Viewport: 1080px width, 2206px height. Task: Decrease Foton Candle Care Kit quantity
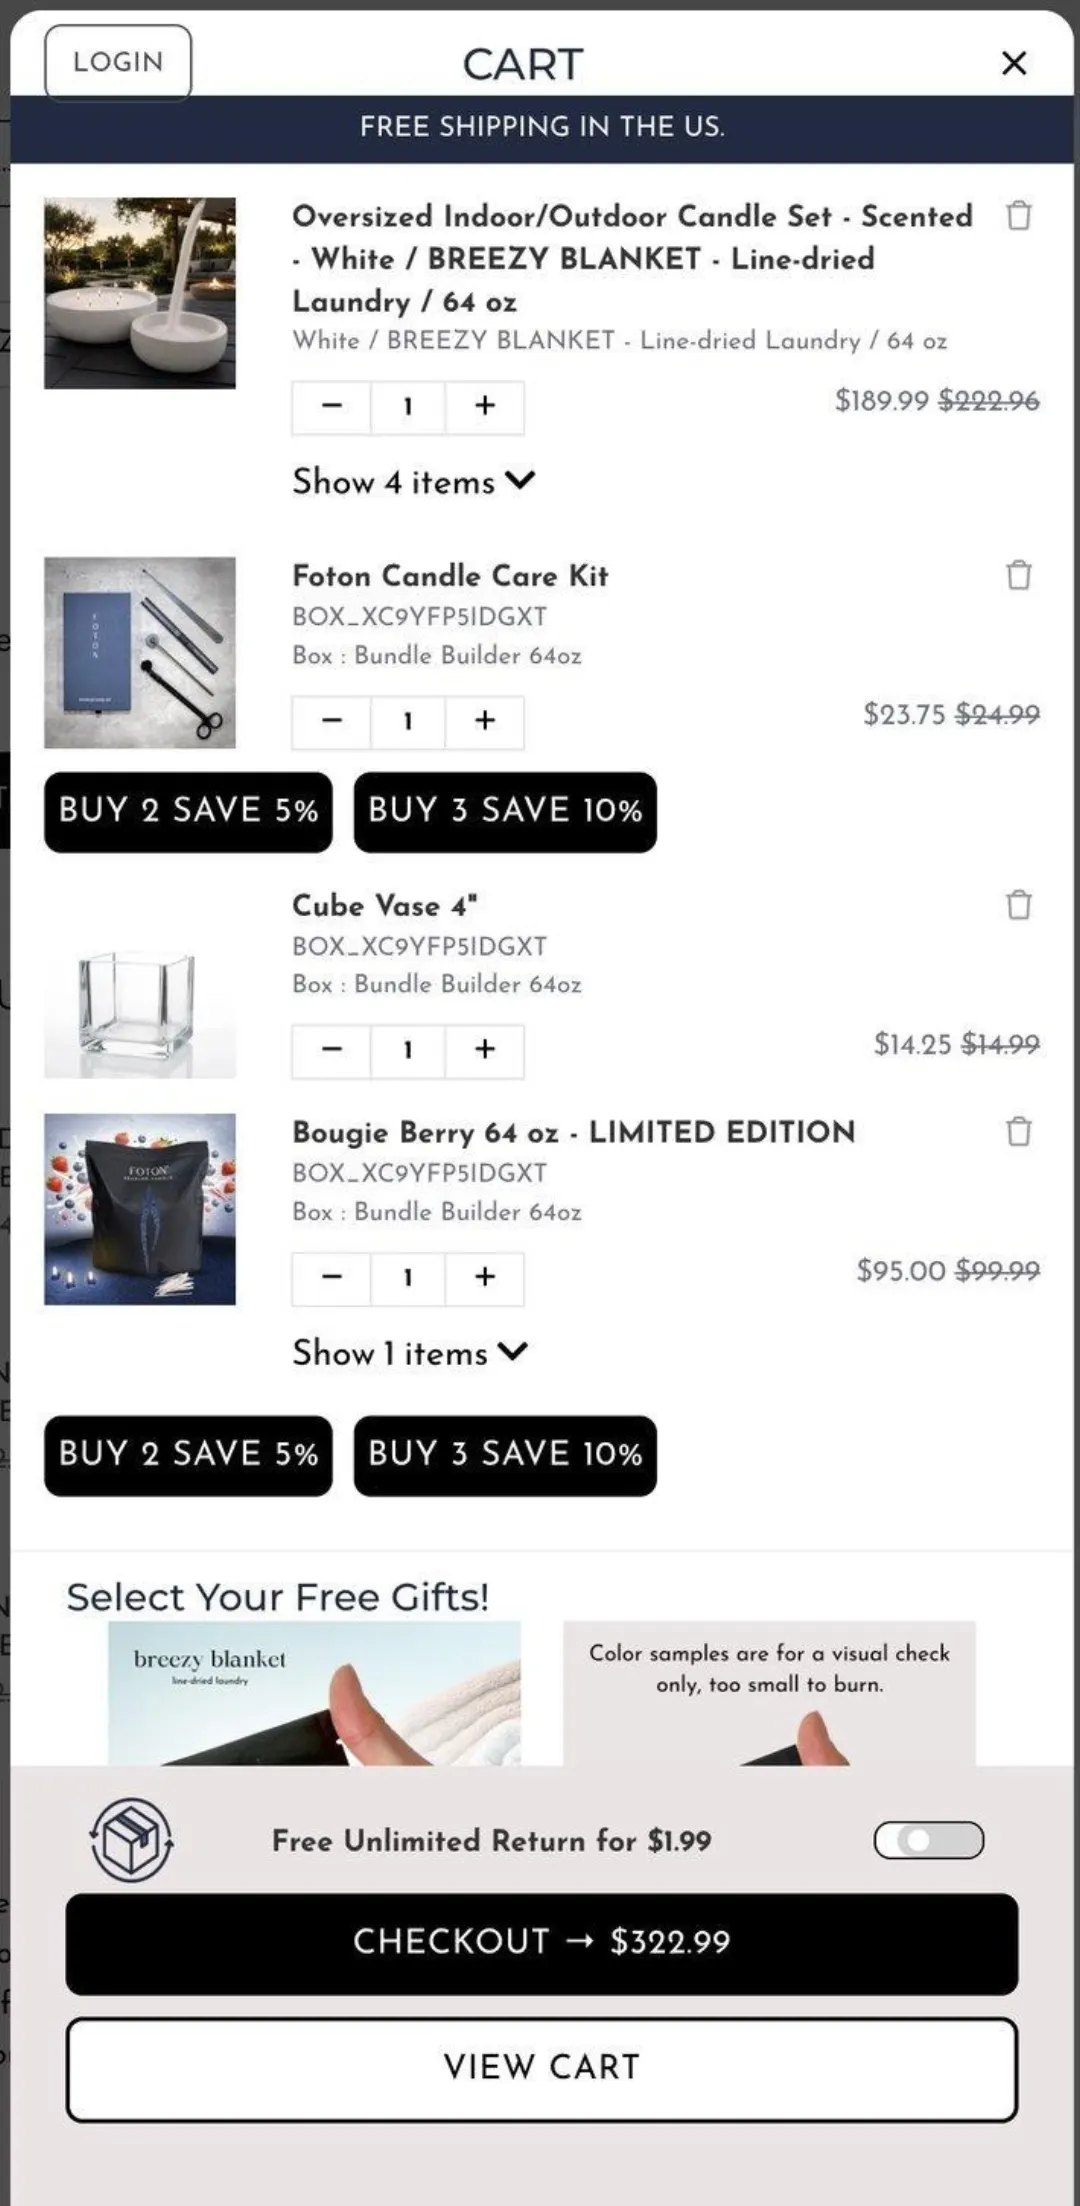[x=332, y=721]
